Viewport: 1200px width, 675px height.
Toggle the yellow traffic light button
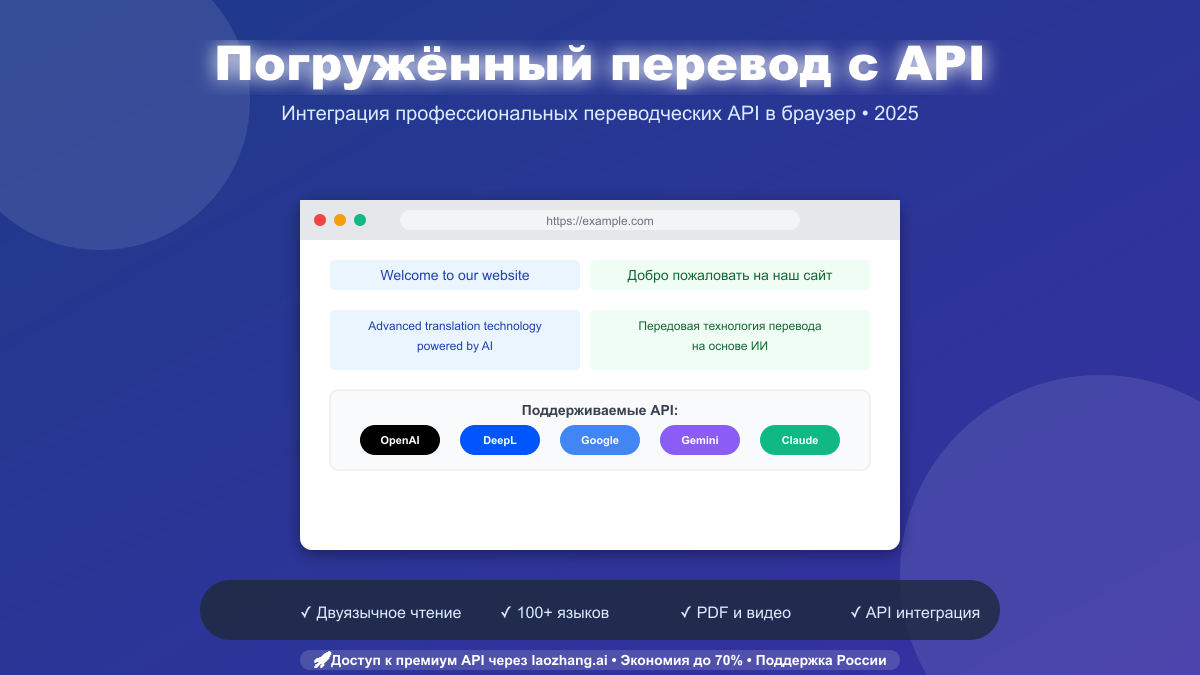tap(340, 219)
